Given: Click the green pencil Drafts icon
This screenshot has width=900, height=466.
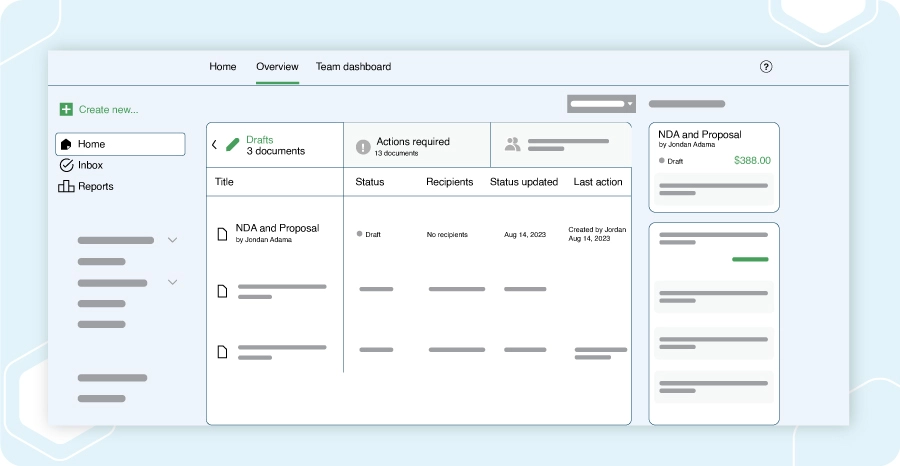Looking at the screenshot, I should pos(232,145).
